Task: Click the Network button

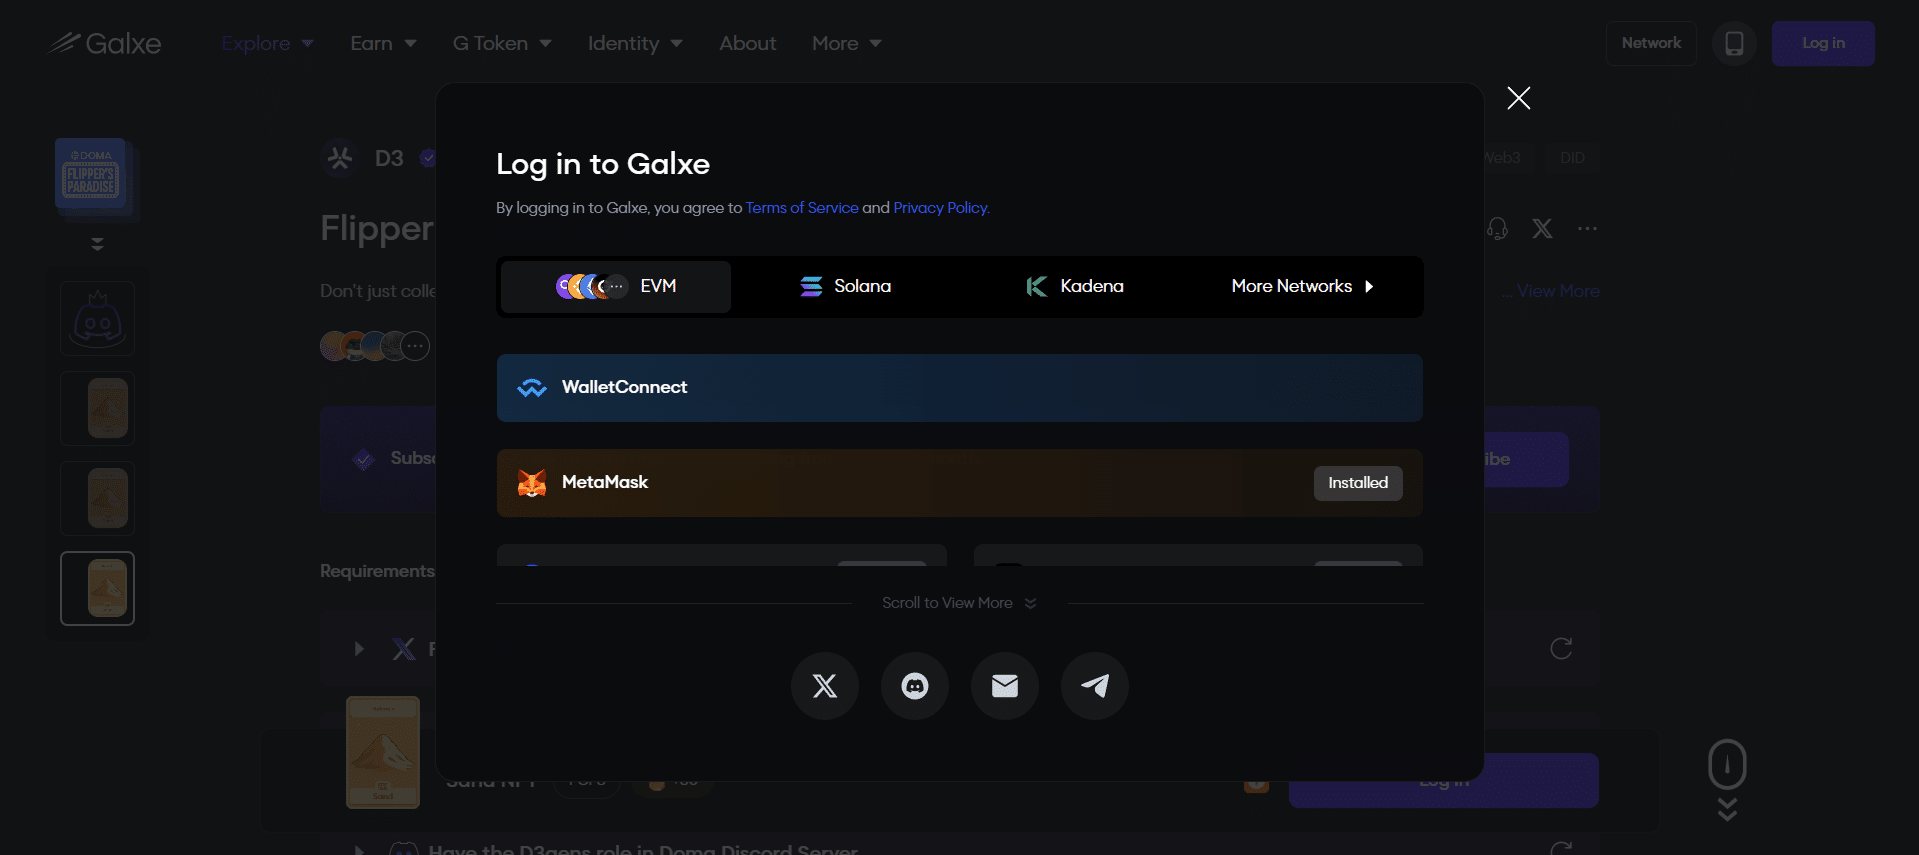Action: (1651, 44)
